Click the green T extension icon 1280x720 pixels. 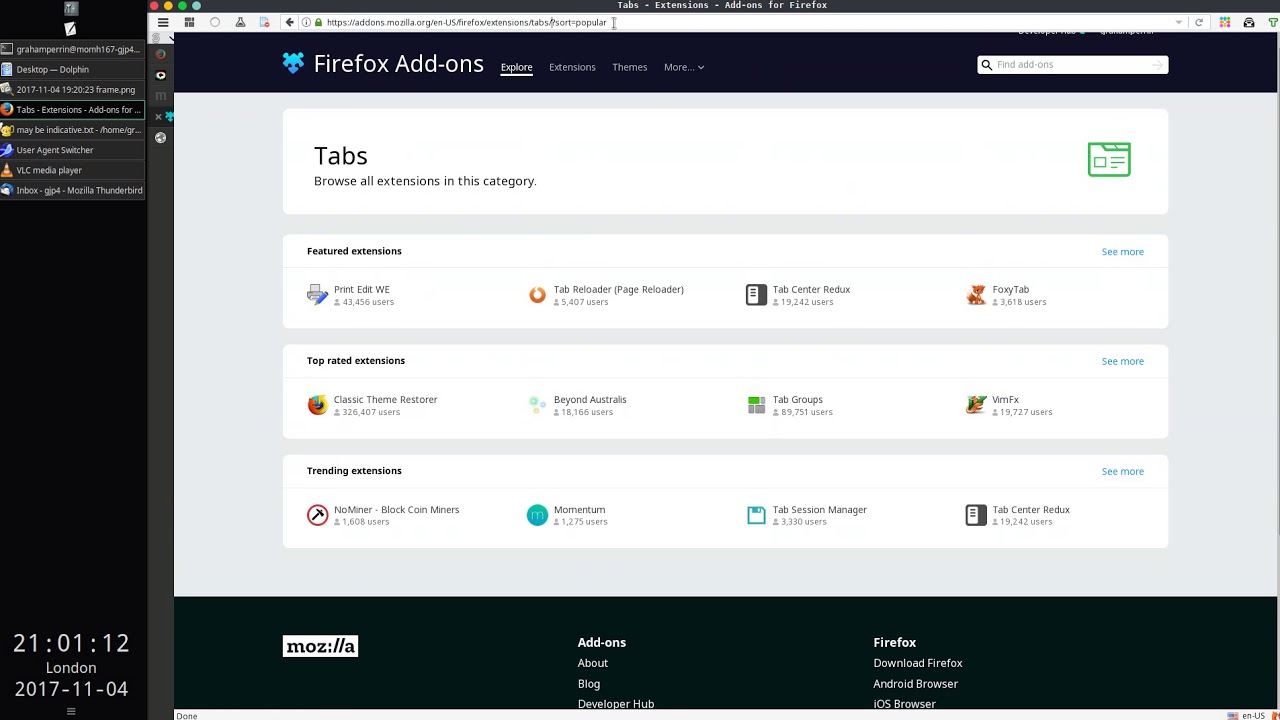(1272, 22)
